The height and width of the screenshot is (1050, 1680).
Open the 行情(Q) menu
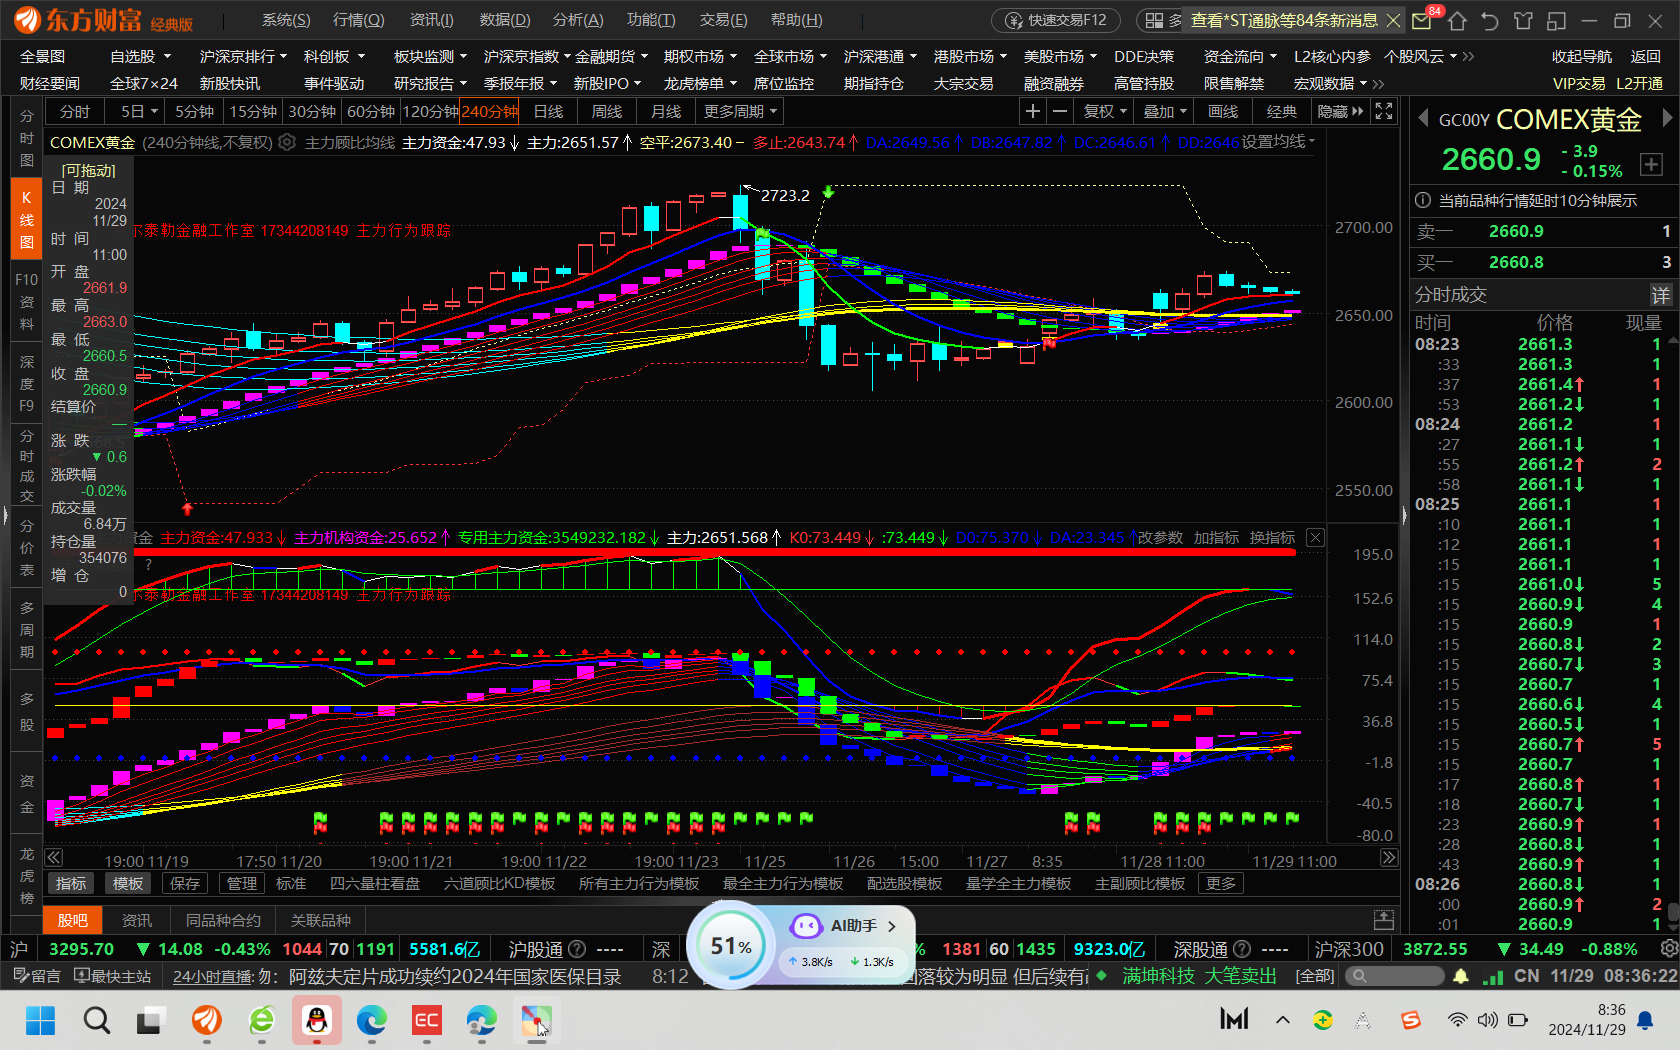click(358, 20)
